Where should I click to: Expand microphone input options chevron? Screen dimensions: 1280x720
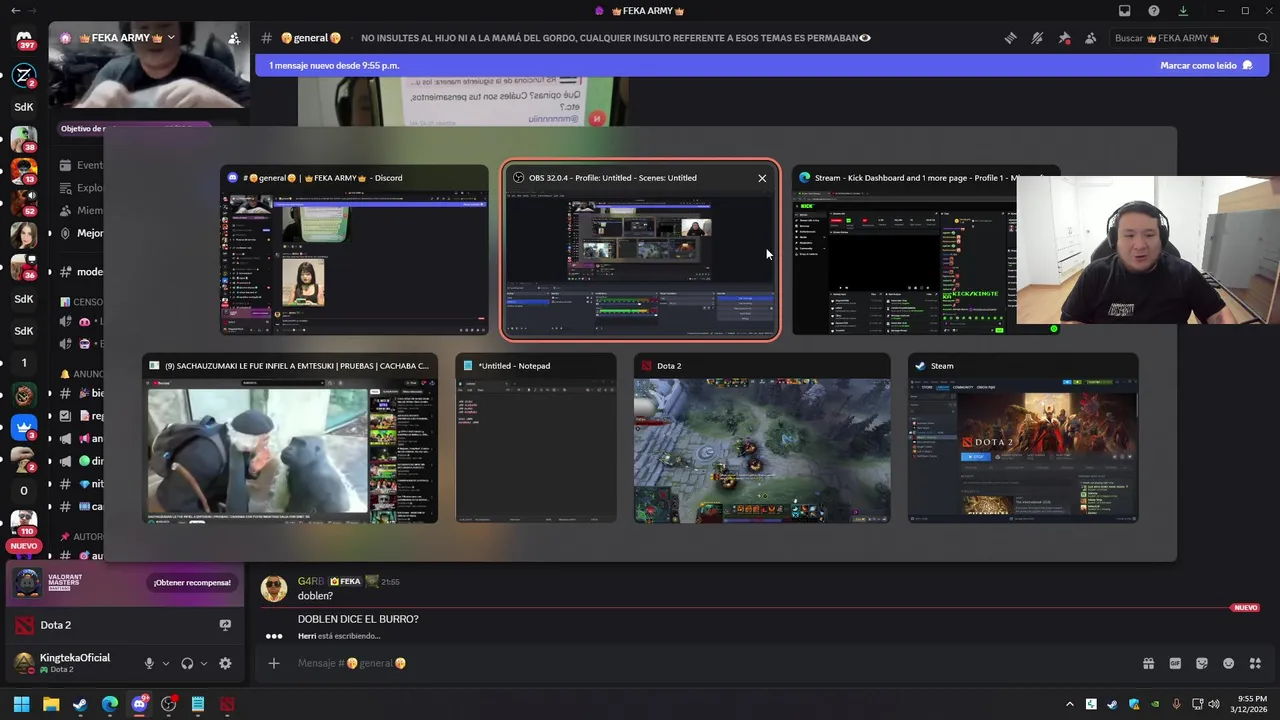coord(166,663)
